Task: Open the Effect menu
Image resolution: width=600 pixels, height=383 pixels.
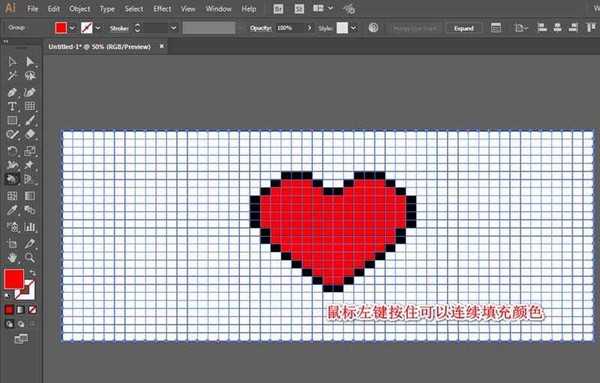Action: click(x=162, y=8)
